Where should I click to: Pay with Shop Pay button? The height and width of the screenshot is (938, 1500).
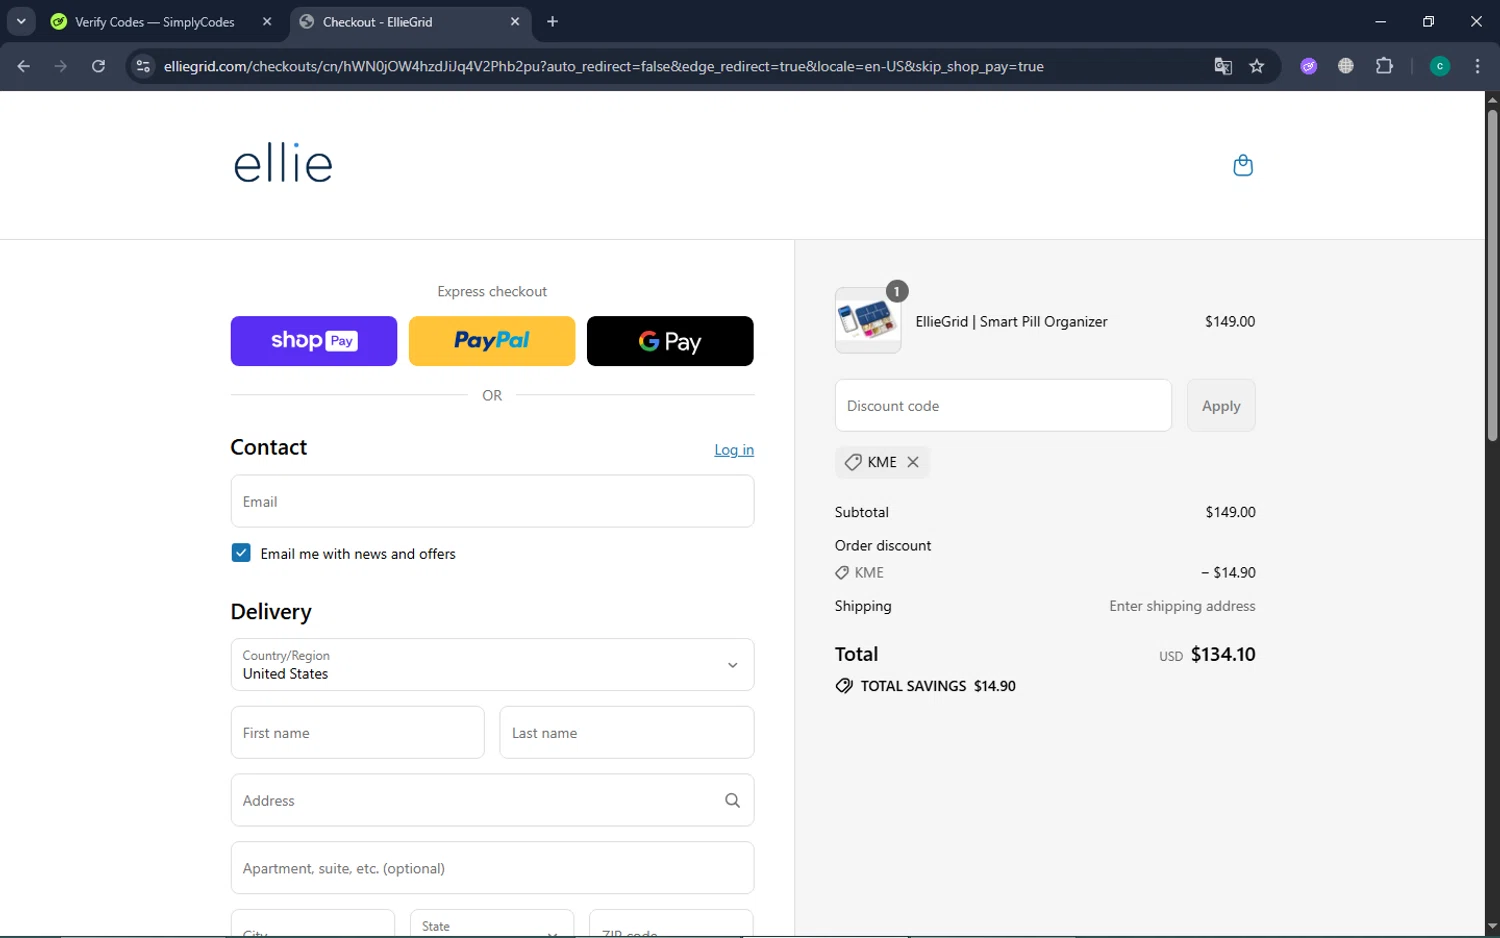point(314,341)
